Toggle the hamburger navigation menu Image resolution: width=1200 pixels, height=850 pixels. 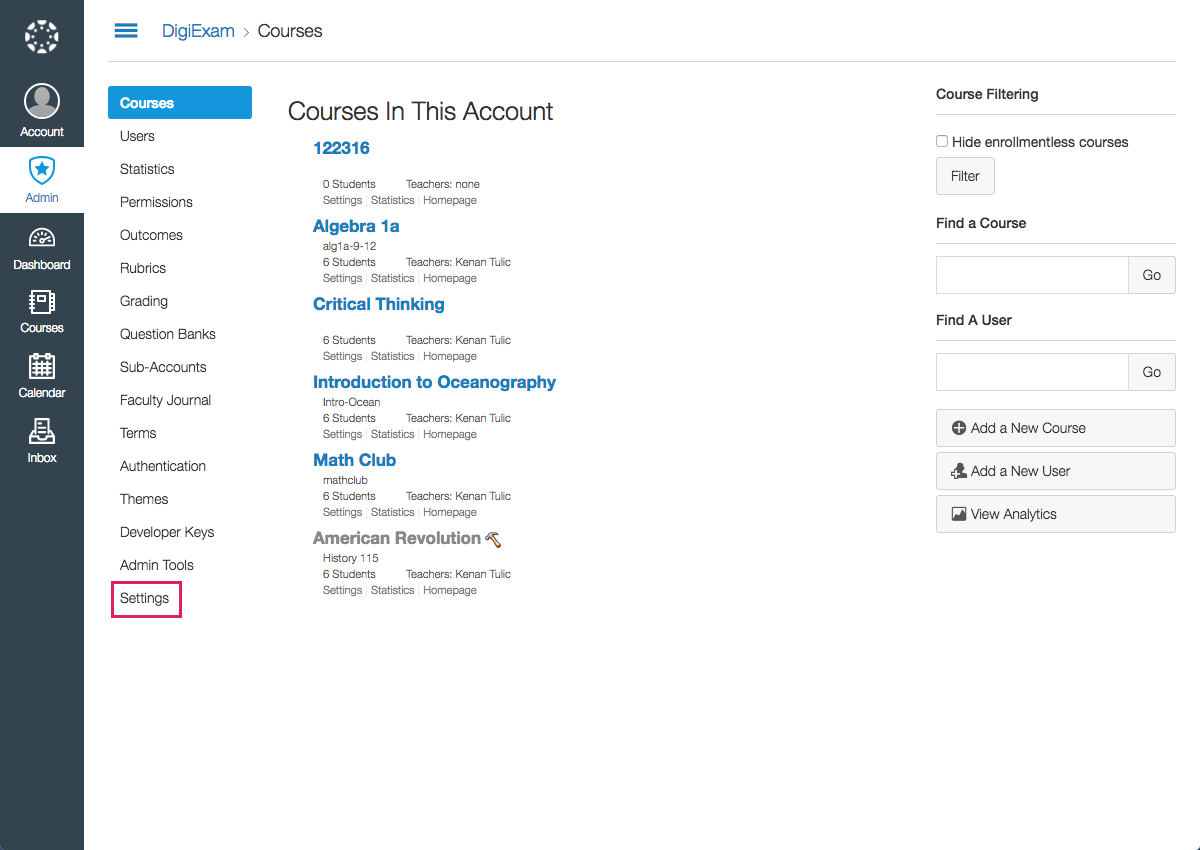pyautogui.click(x=126, y=31)
